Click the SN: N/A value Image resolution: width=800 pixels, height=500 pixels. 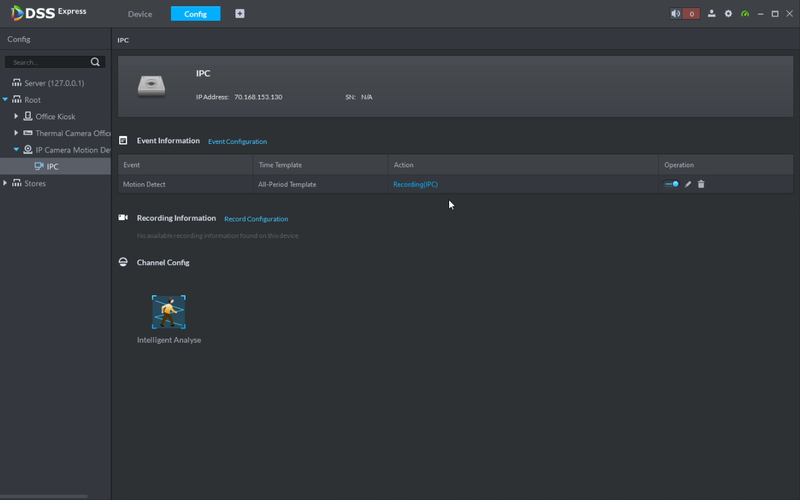(x=367, y=97)
